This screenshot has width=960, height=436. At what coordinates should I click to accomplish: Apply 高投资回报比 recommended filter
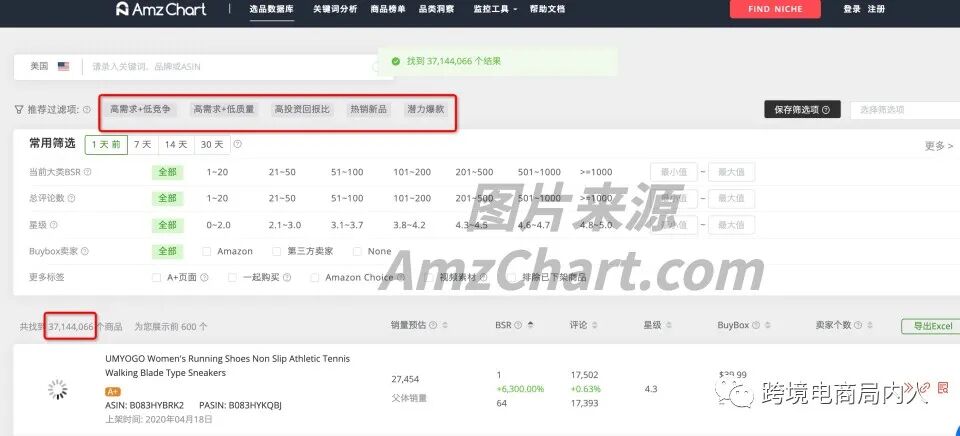click(x=302, y=110)
